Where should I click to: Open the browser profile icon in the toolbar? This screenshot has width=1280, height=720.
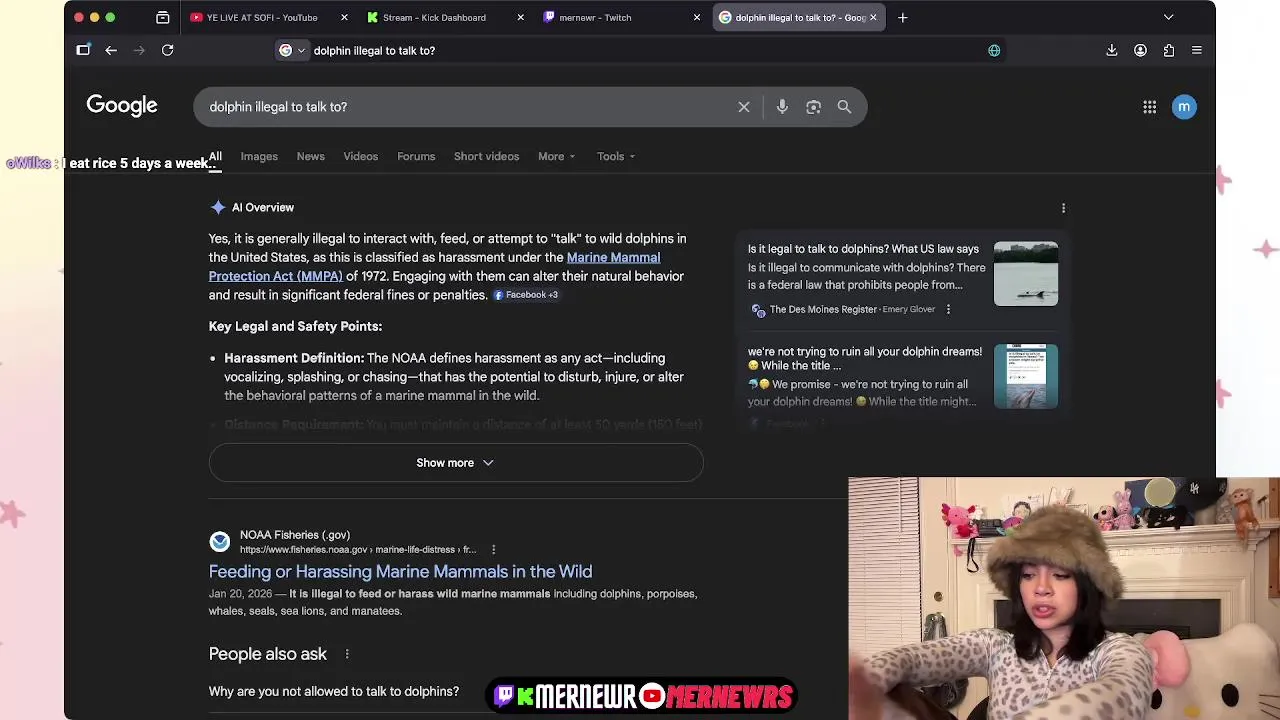point(1140,50)
